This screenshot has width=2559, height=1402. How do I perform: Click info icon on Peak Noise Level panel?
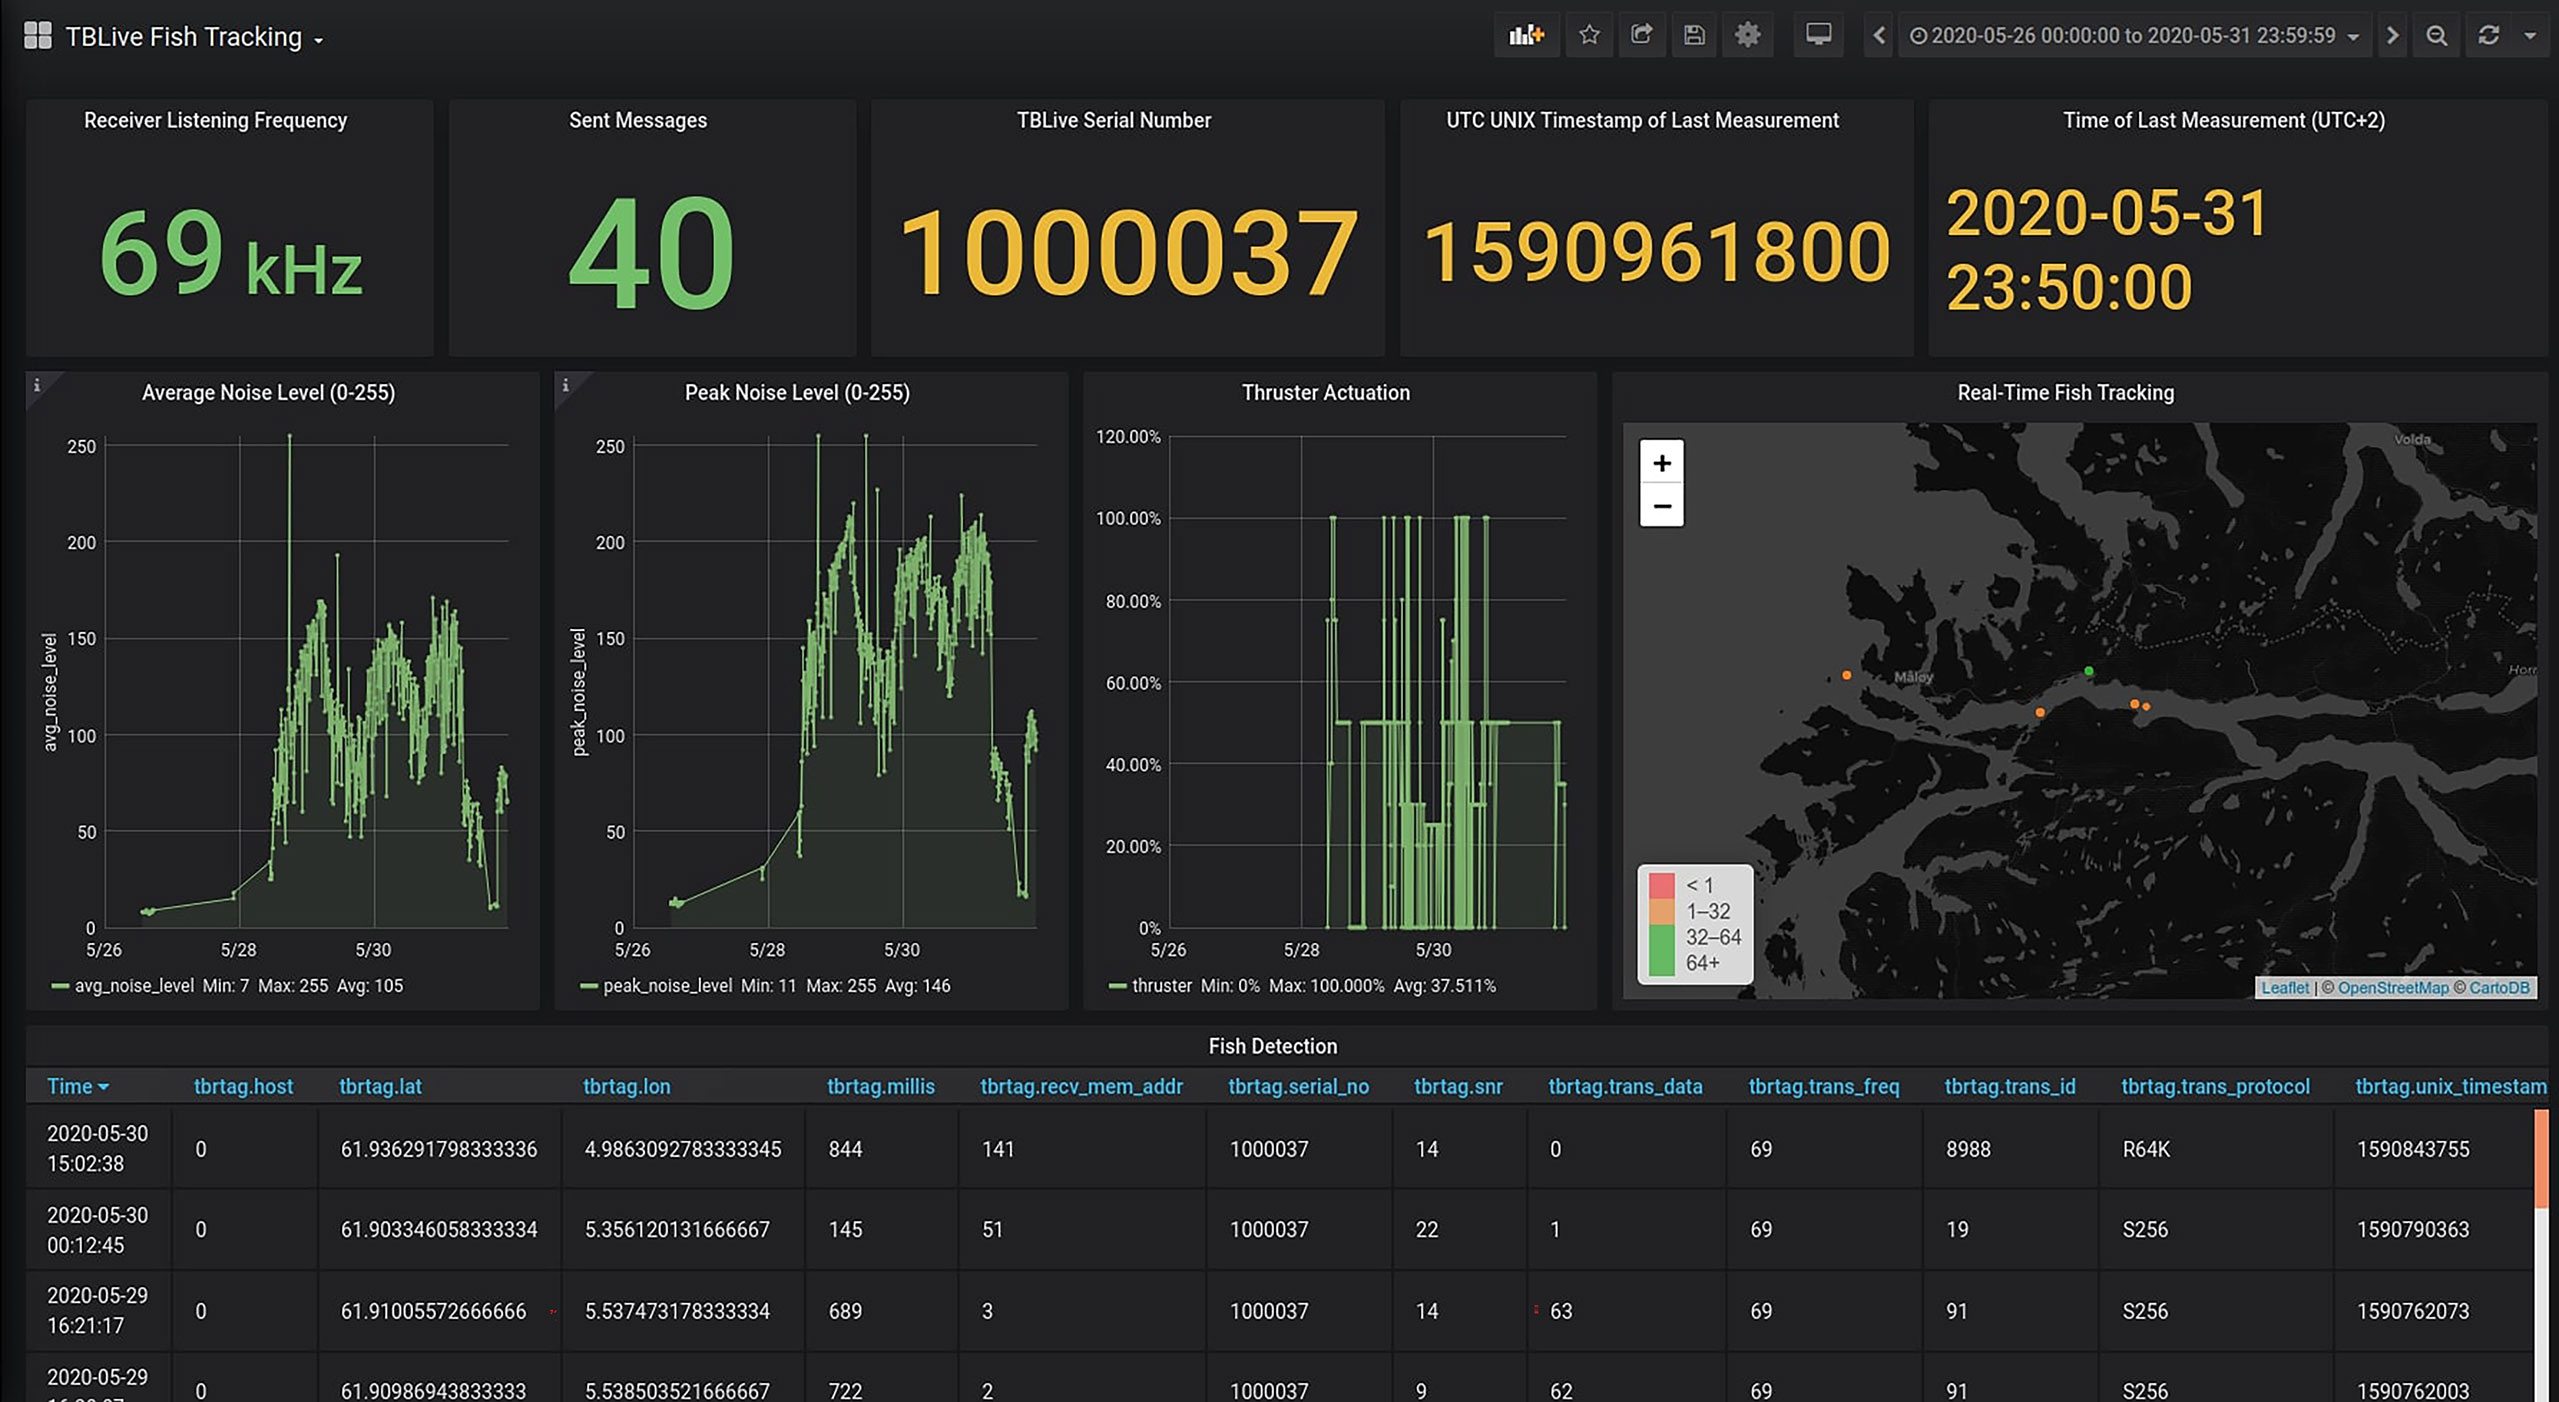565,385
